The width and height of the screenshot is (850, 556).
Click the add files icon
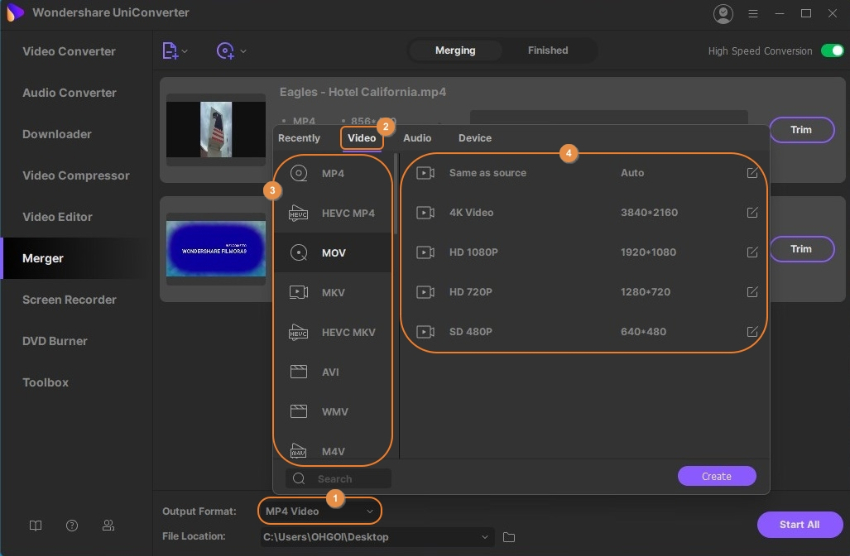(x=170, y=51)
